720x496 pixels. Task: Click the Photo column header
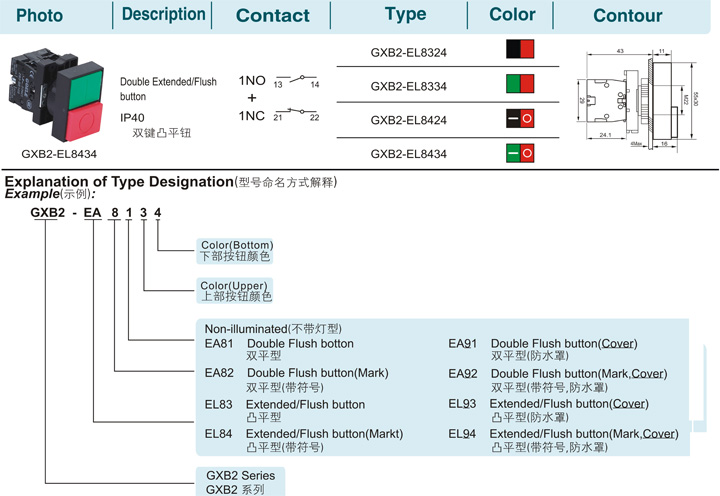[x=39, y=16]
